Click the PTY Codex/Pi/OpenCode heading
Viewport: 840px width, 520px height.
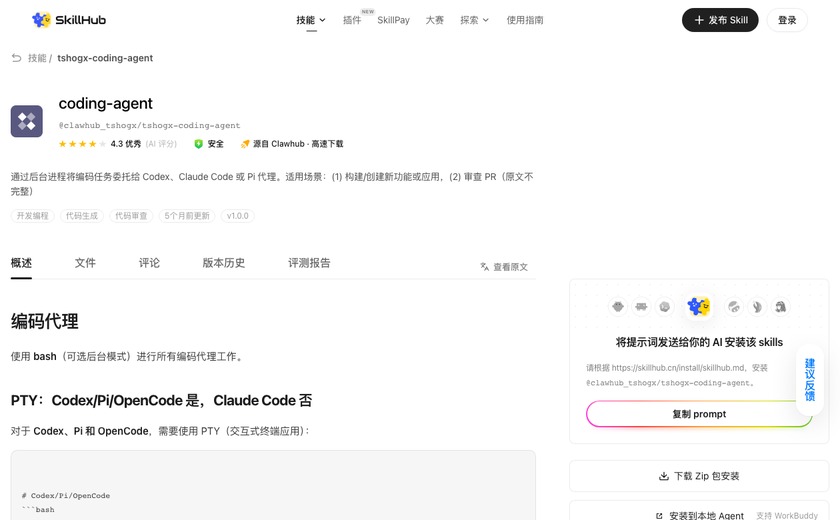click(161, 401)
